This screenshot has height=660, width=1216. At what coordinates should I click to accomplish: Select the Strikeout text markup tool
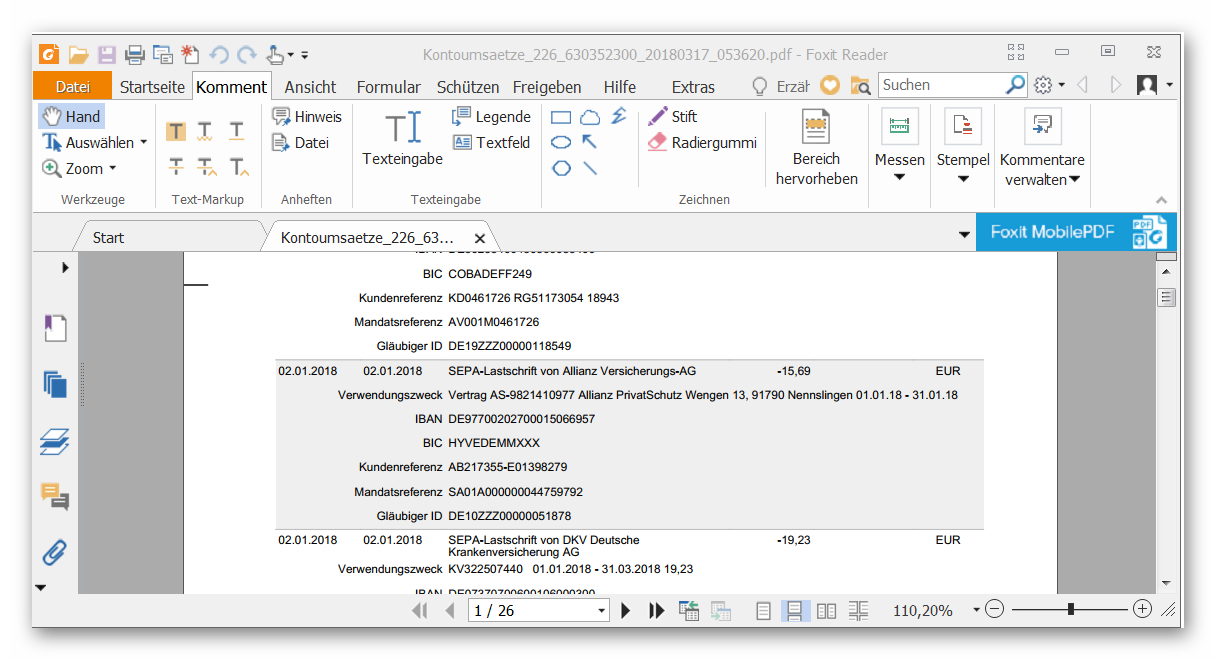coord(175,166)
